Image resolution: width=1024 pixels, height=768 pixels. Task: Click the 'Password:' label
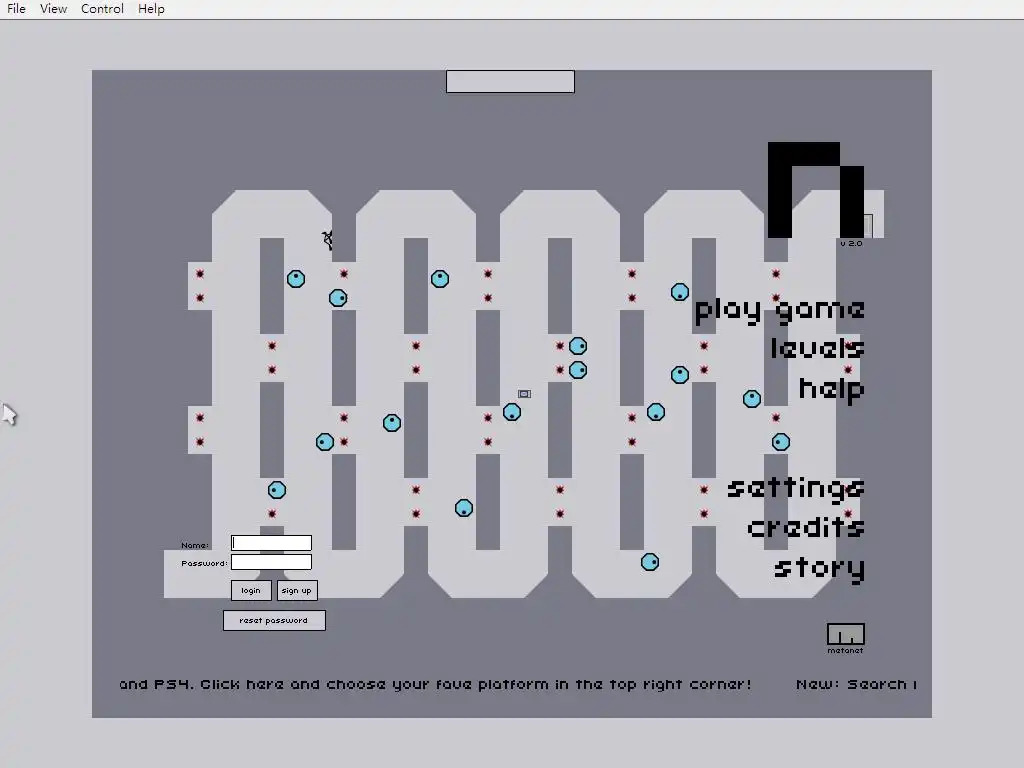click(204, 563)
